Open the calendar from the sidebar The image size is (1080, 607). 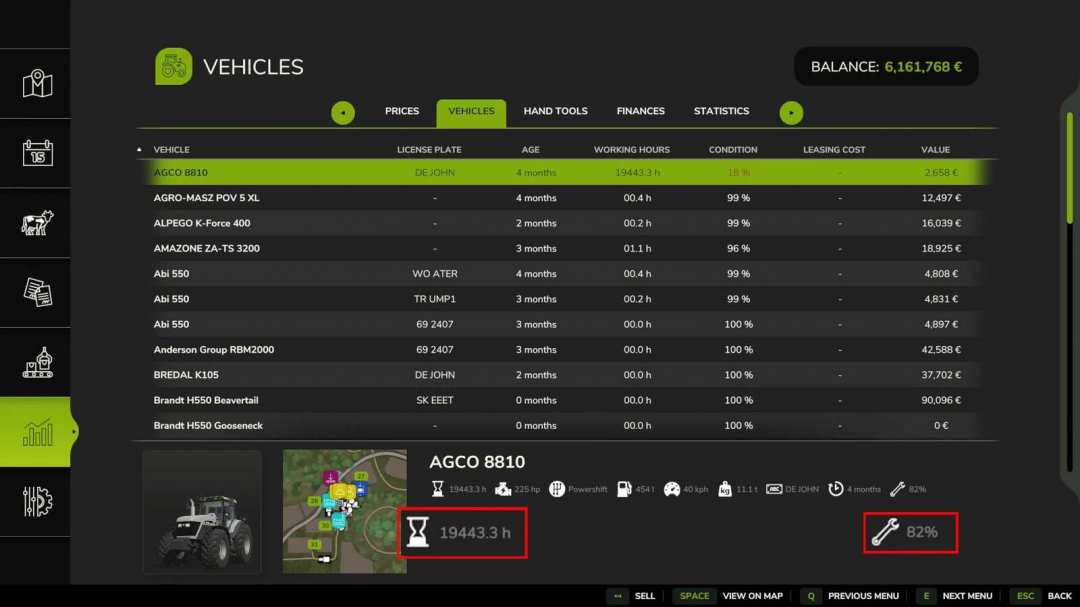36,154
